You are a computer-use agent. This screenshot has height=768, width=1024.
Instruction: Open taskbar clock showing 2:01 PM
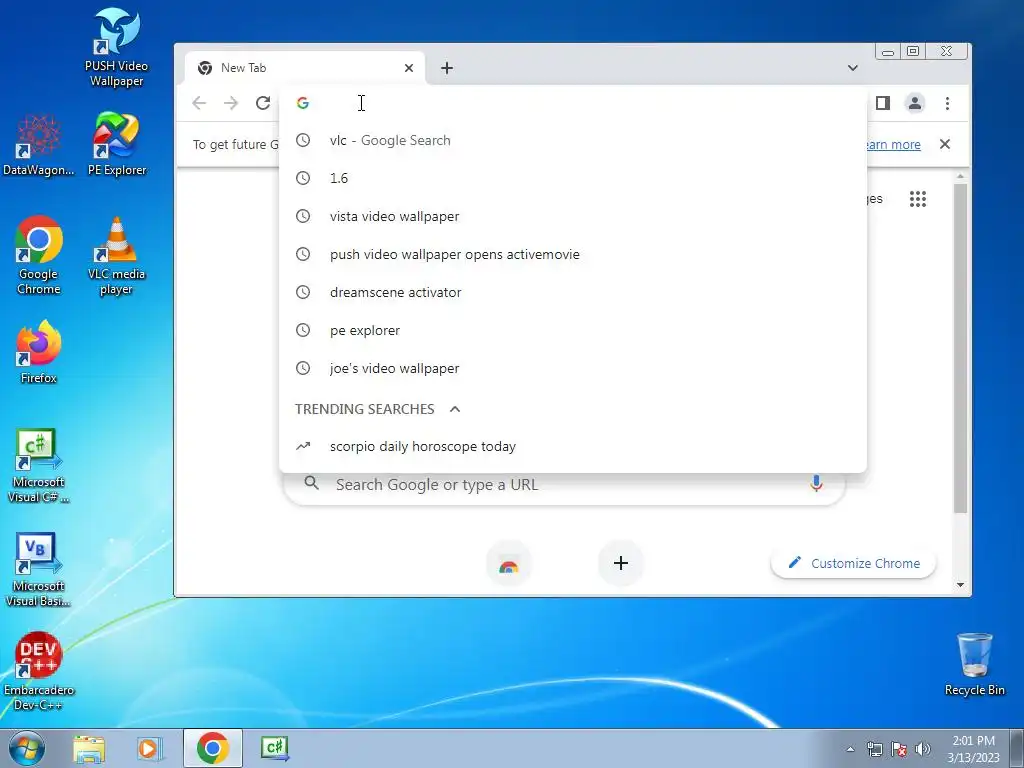pyautogui.click(x=973, y=749)
